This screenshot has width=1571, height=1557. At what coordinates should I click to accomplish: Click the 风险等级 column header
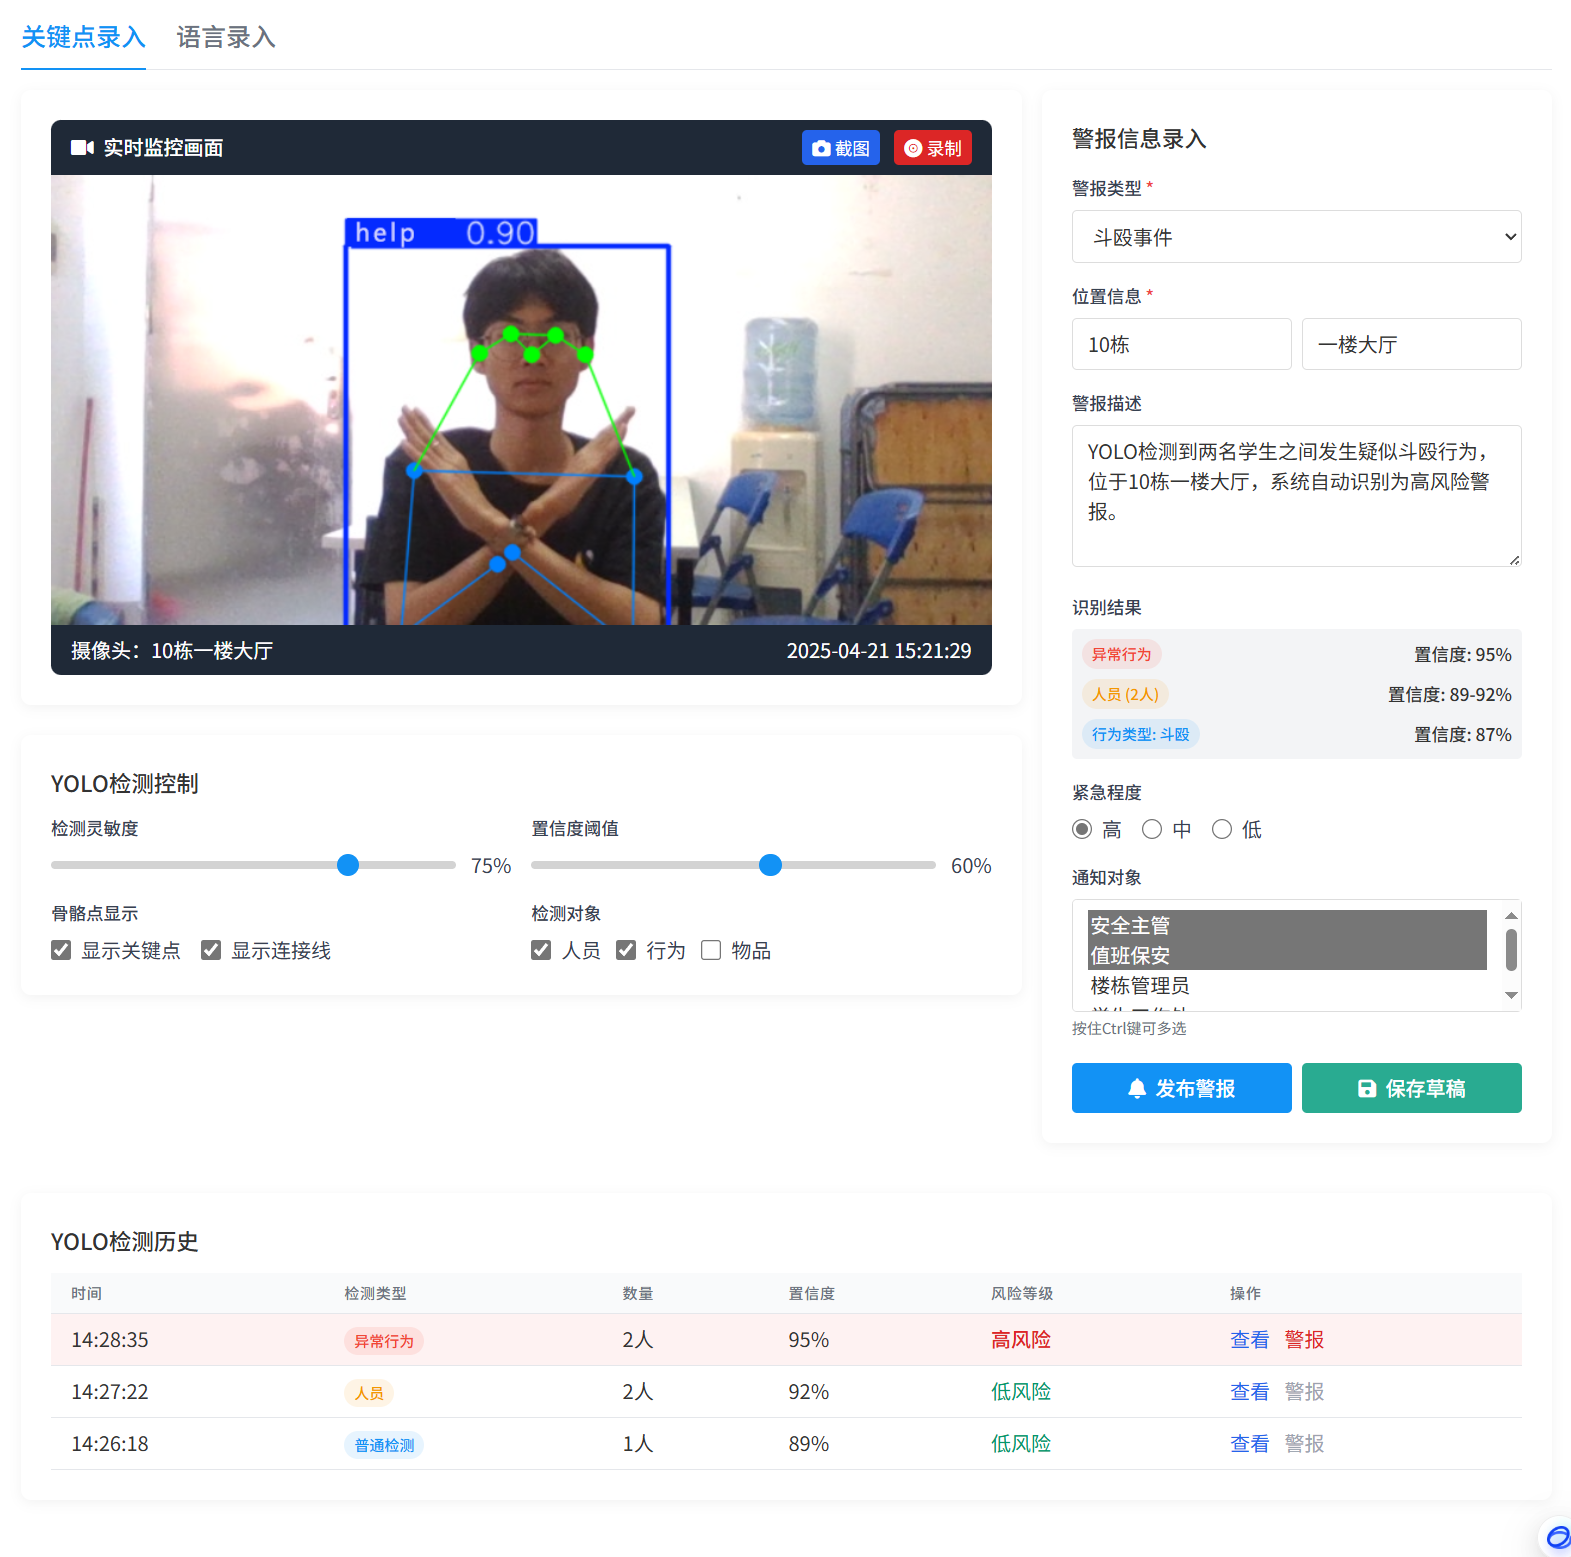pos(1022,1293)
